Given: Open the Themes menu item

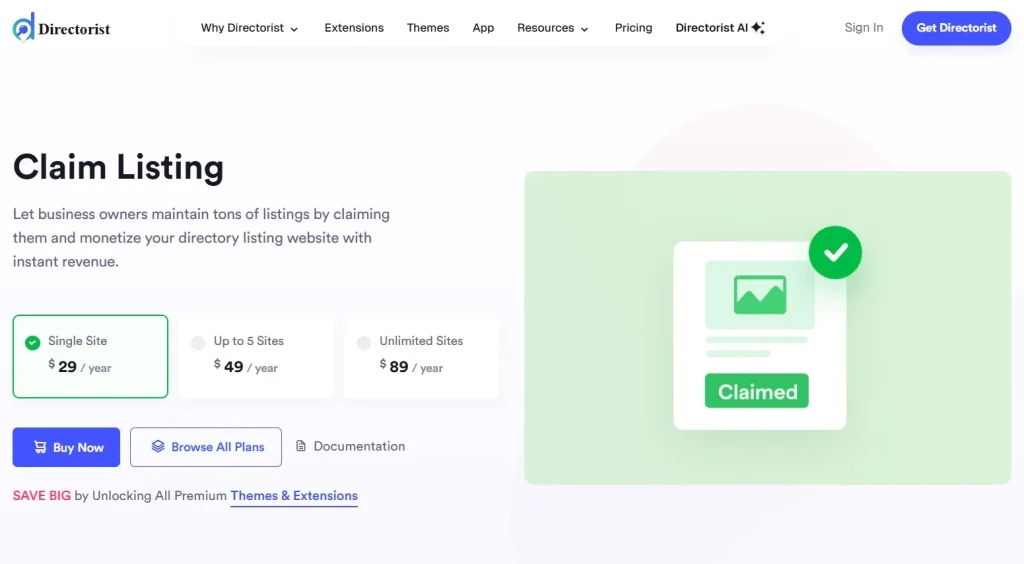Looking at the screenshot, I should click(428, 28).
